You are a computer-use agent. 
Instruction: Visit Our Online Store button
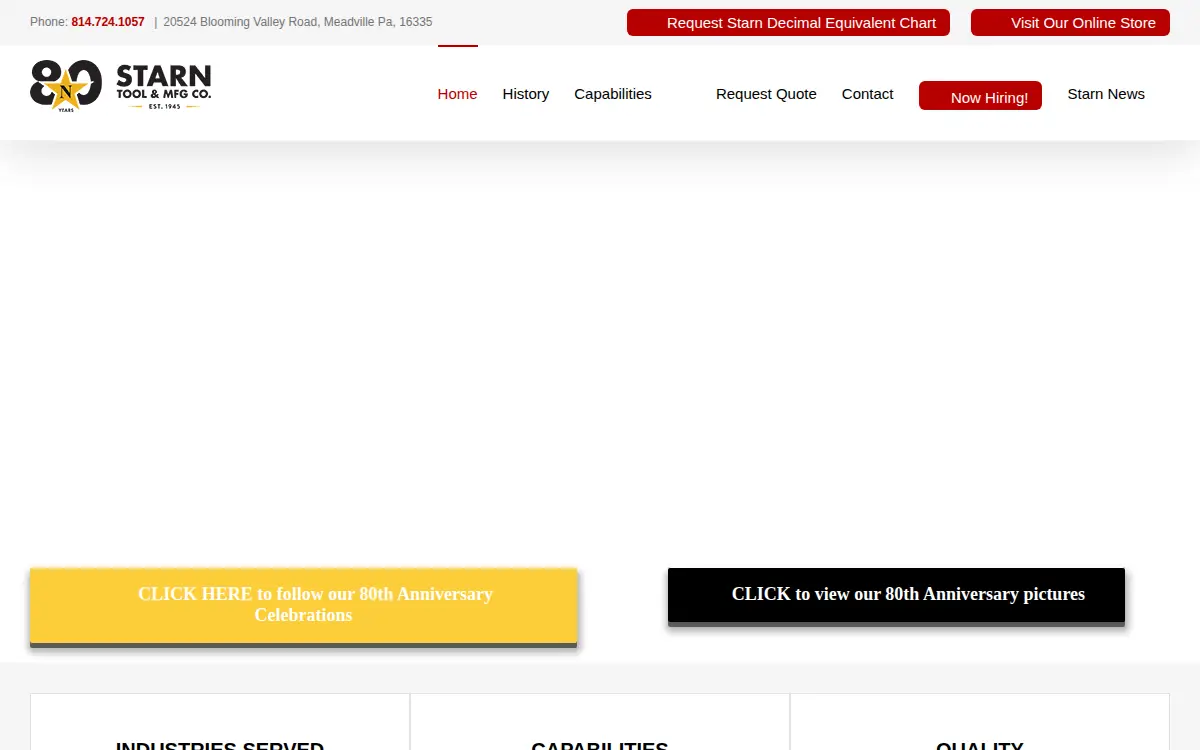click(1070, 23)
